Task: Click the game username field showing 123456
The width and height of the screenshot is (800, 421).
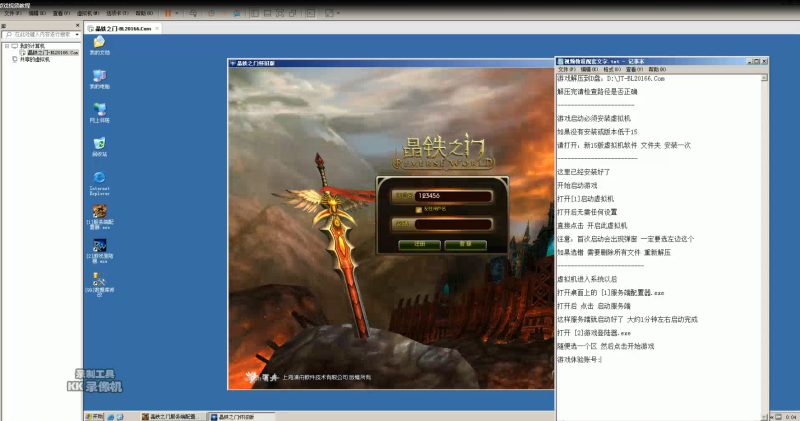Action: [453, 196]
